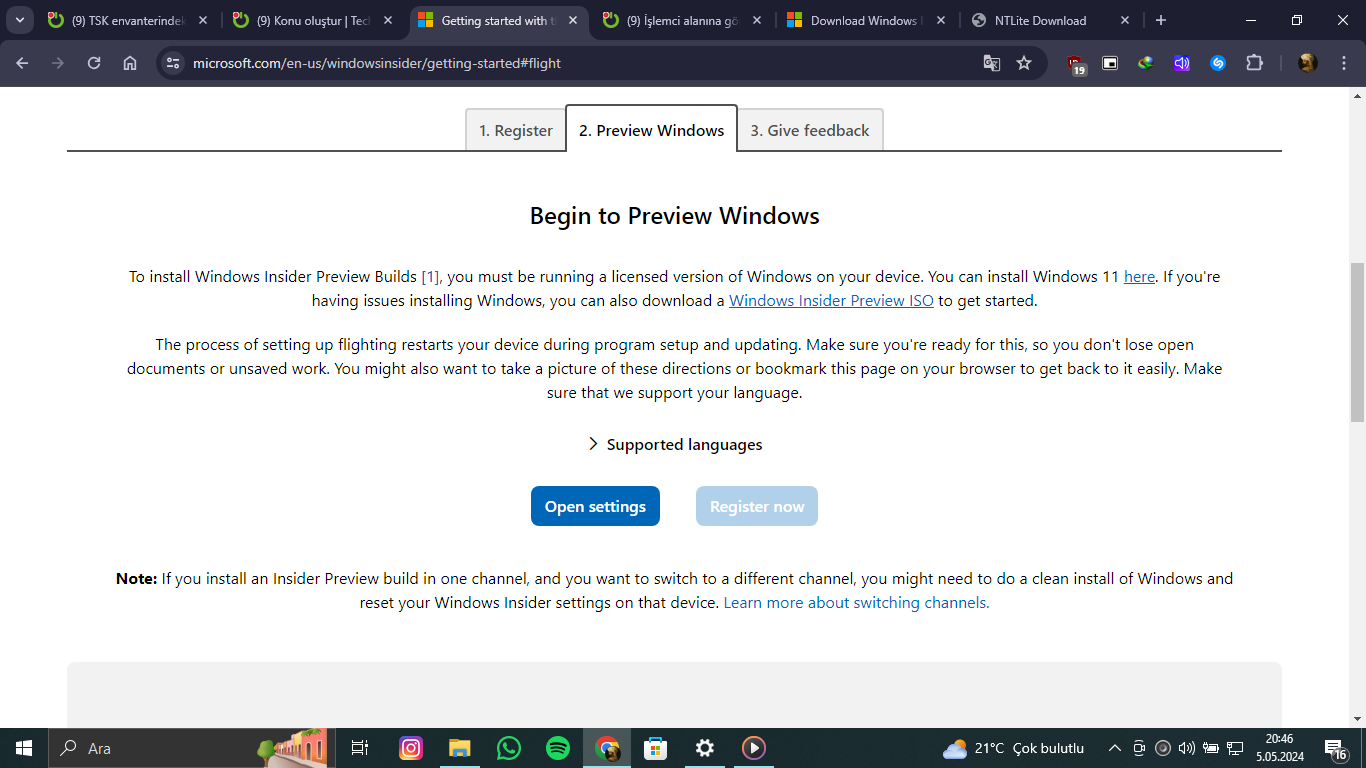Show hidden system tray icons
Viewport: 1366px width, 768px height.
1115,748
